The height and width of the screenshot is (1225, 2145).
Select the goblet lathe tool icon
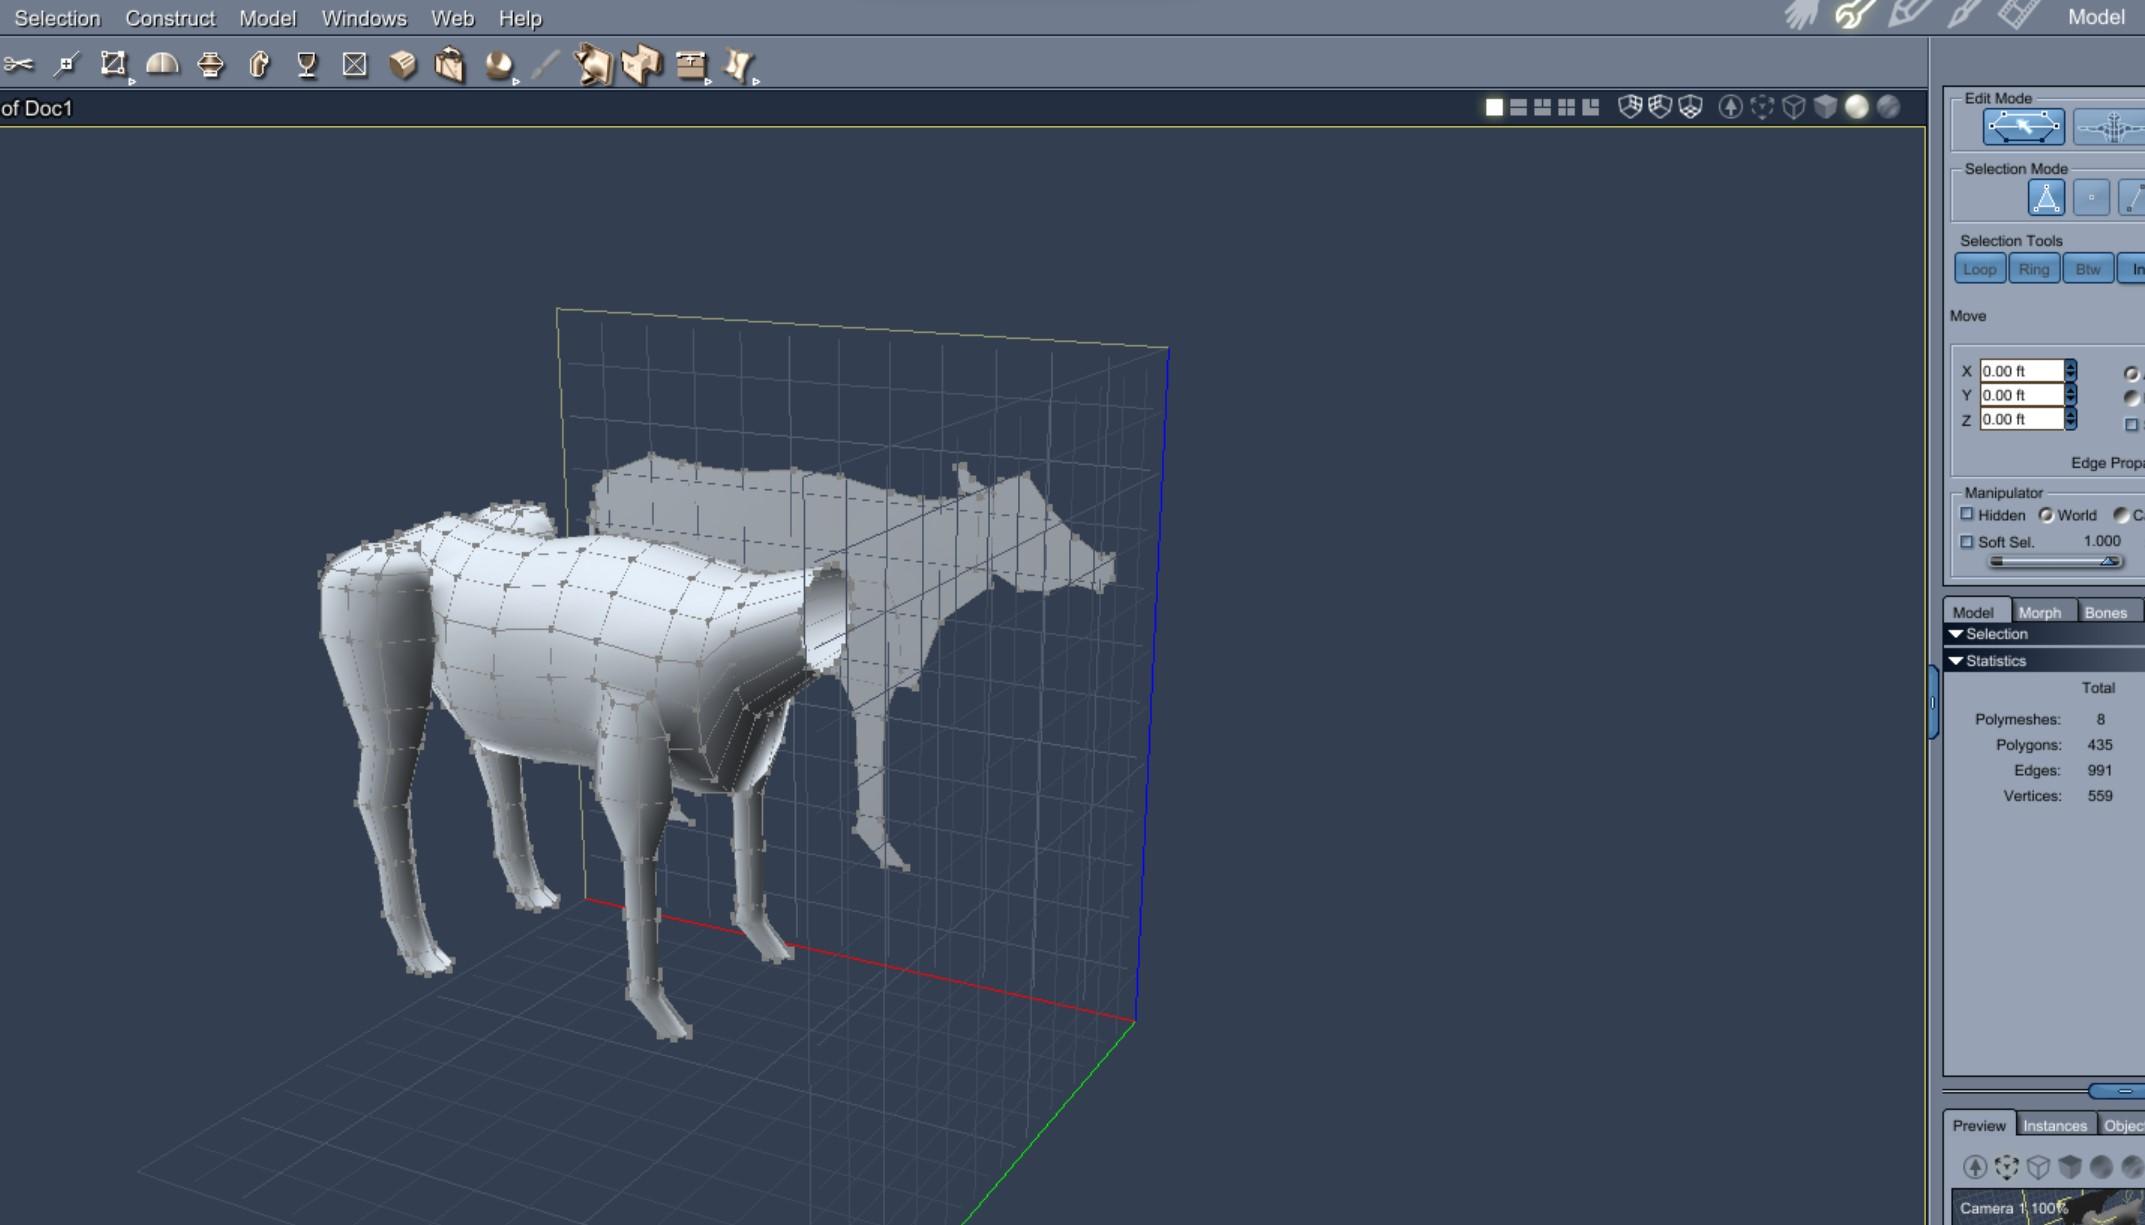307,65
